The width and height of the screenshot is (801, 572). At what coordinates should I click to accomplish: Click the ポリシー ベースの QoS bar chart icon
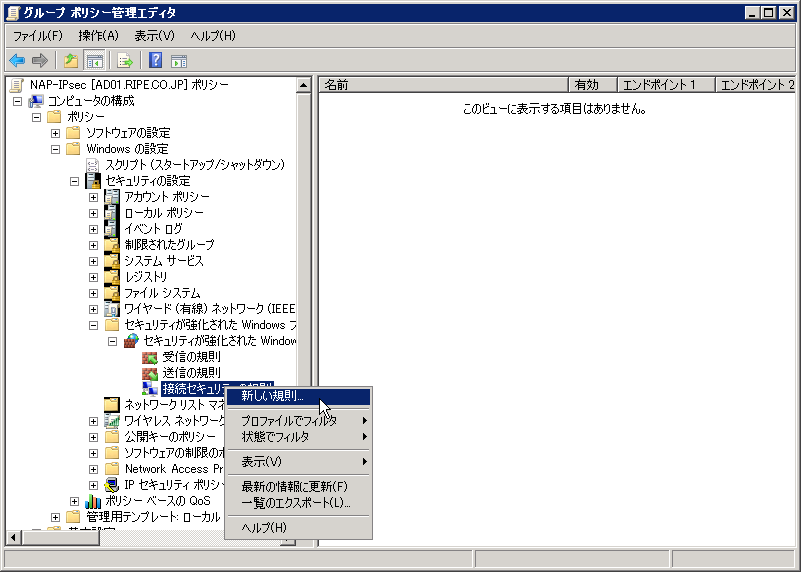93,501
